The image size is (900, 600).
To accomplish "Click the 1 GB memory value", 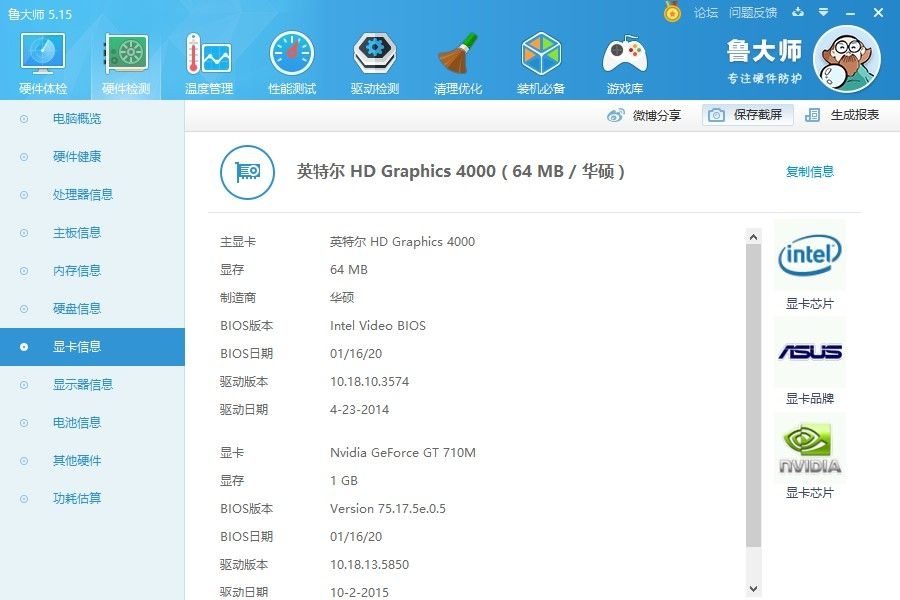I will 344,481.
